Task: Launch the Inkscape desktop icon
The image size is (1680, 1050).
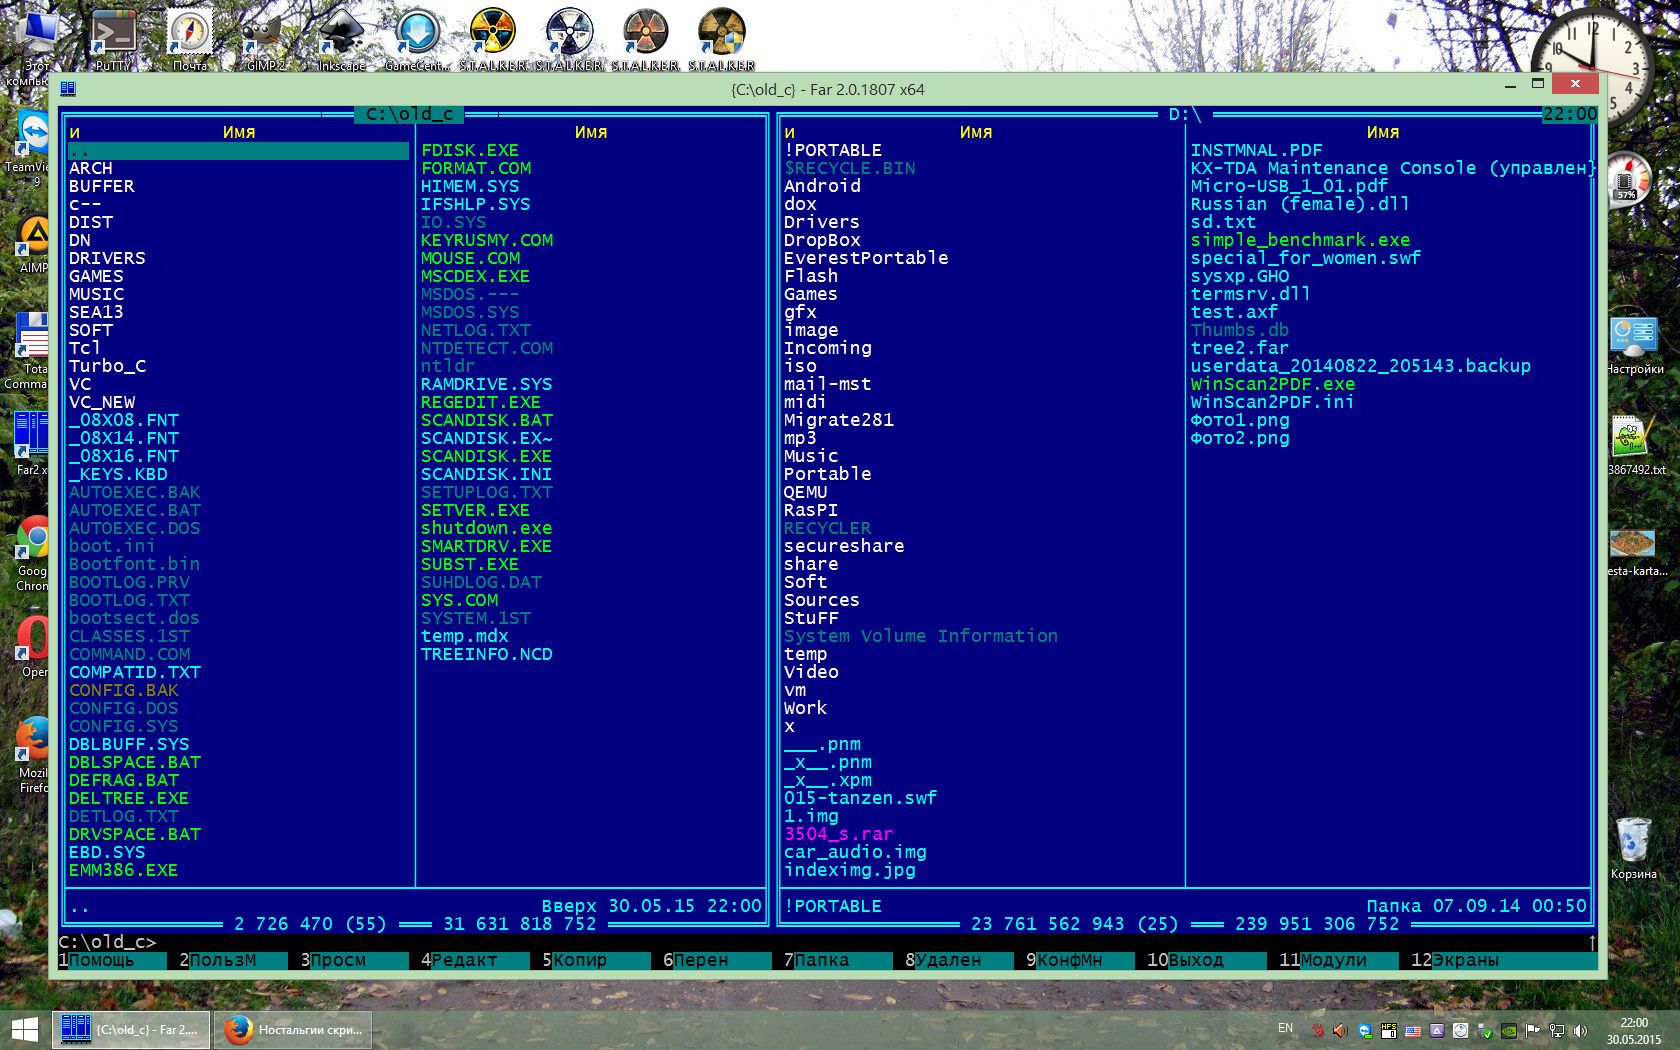Action: tap(341, 40)
